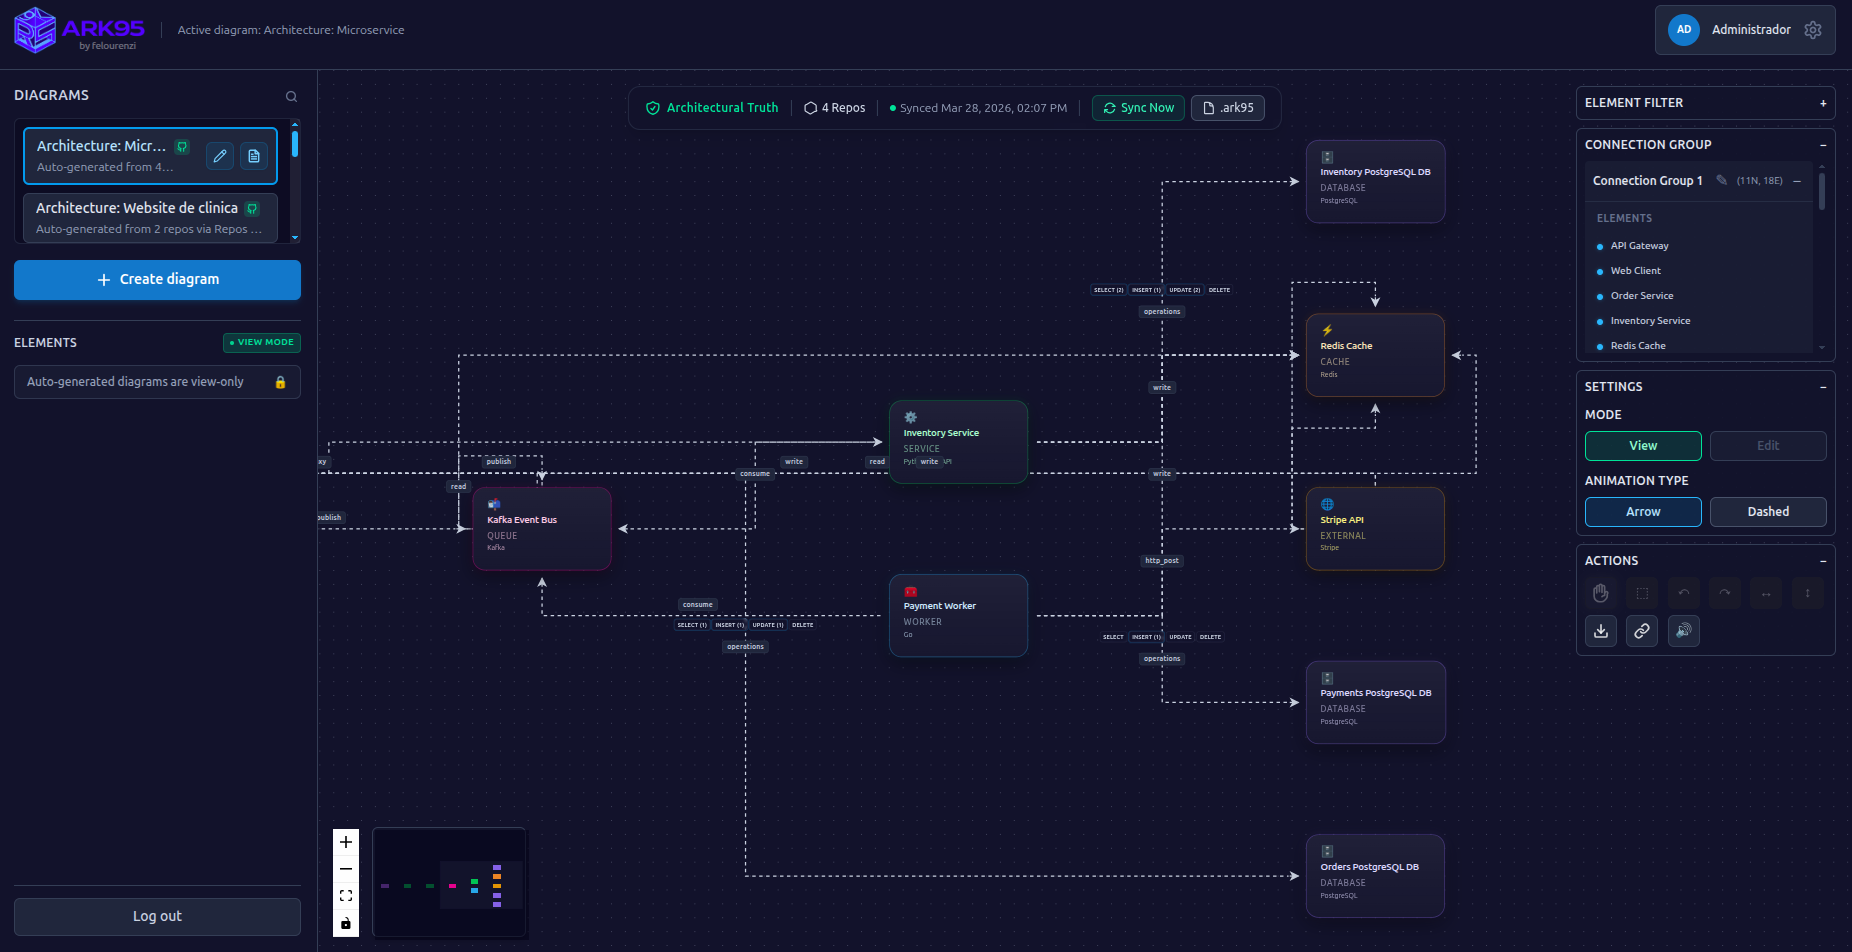Expand the Element Filter panel
Image resolution: width=1852 pixels, height=952 pixels.
1824,102
